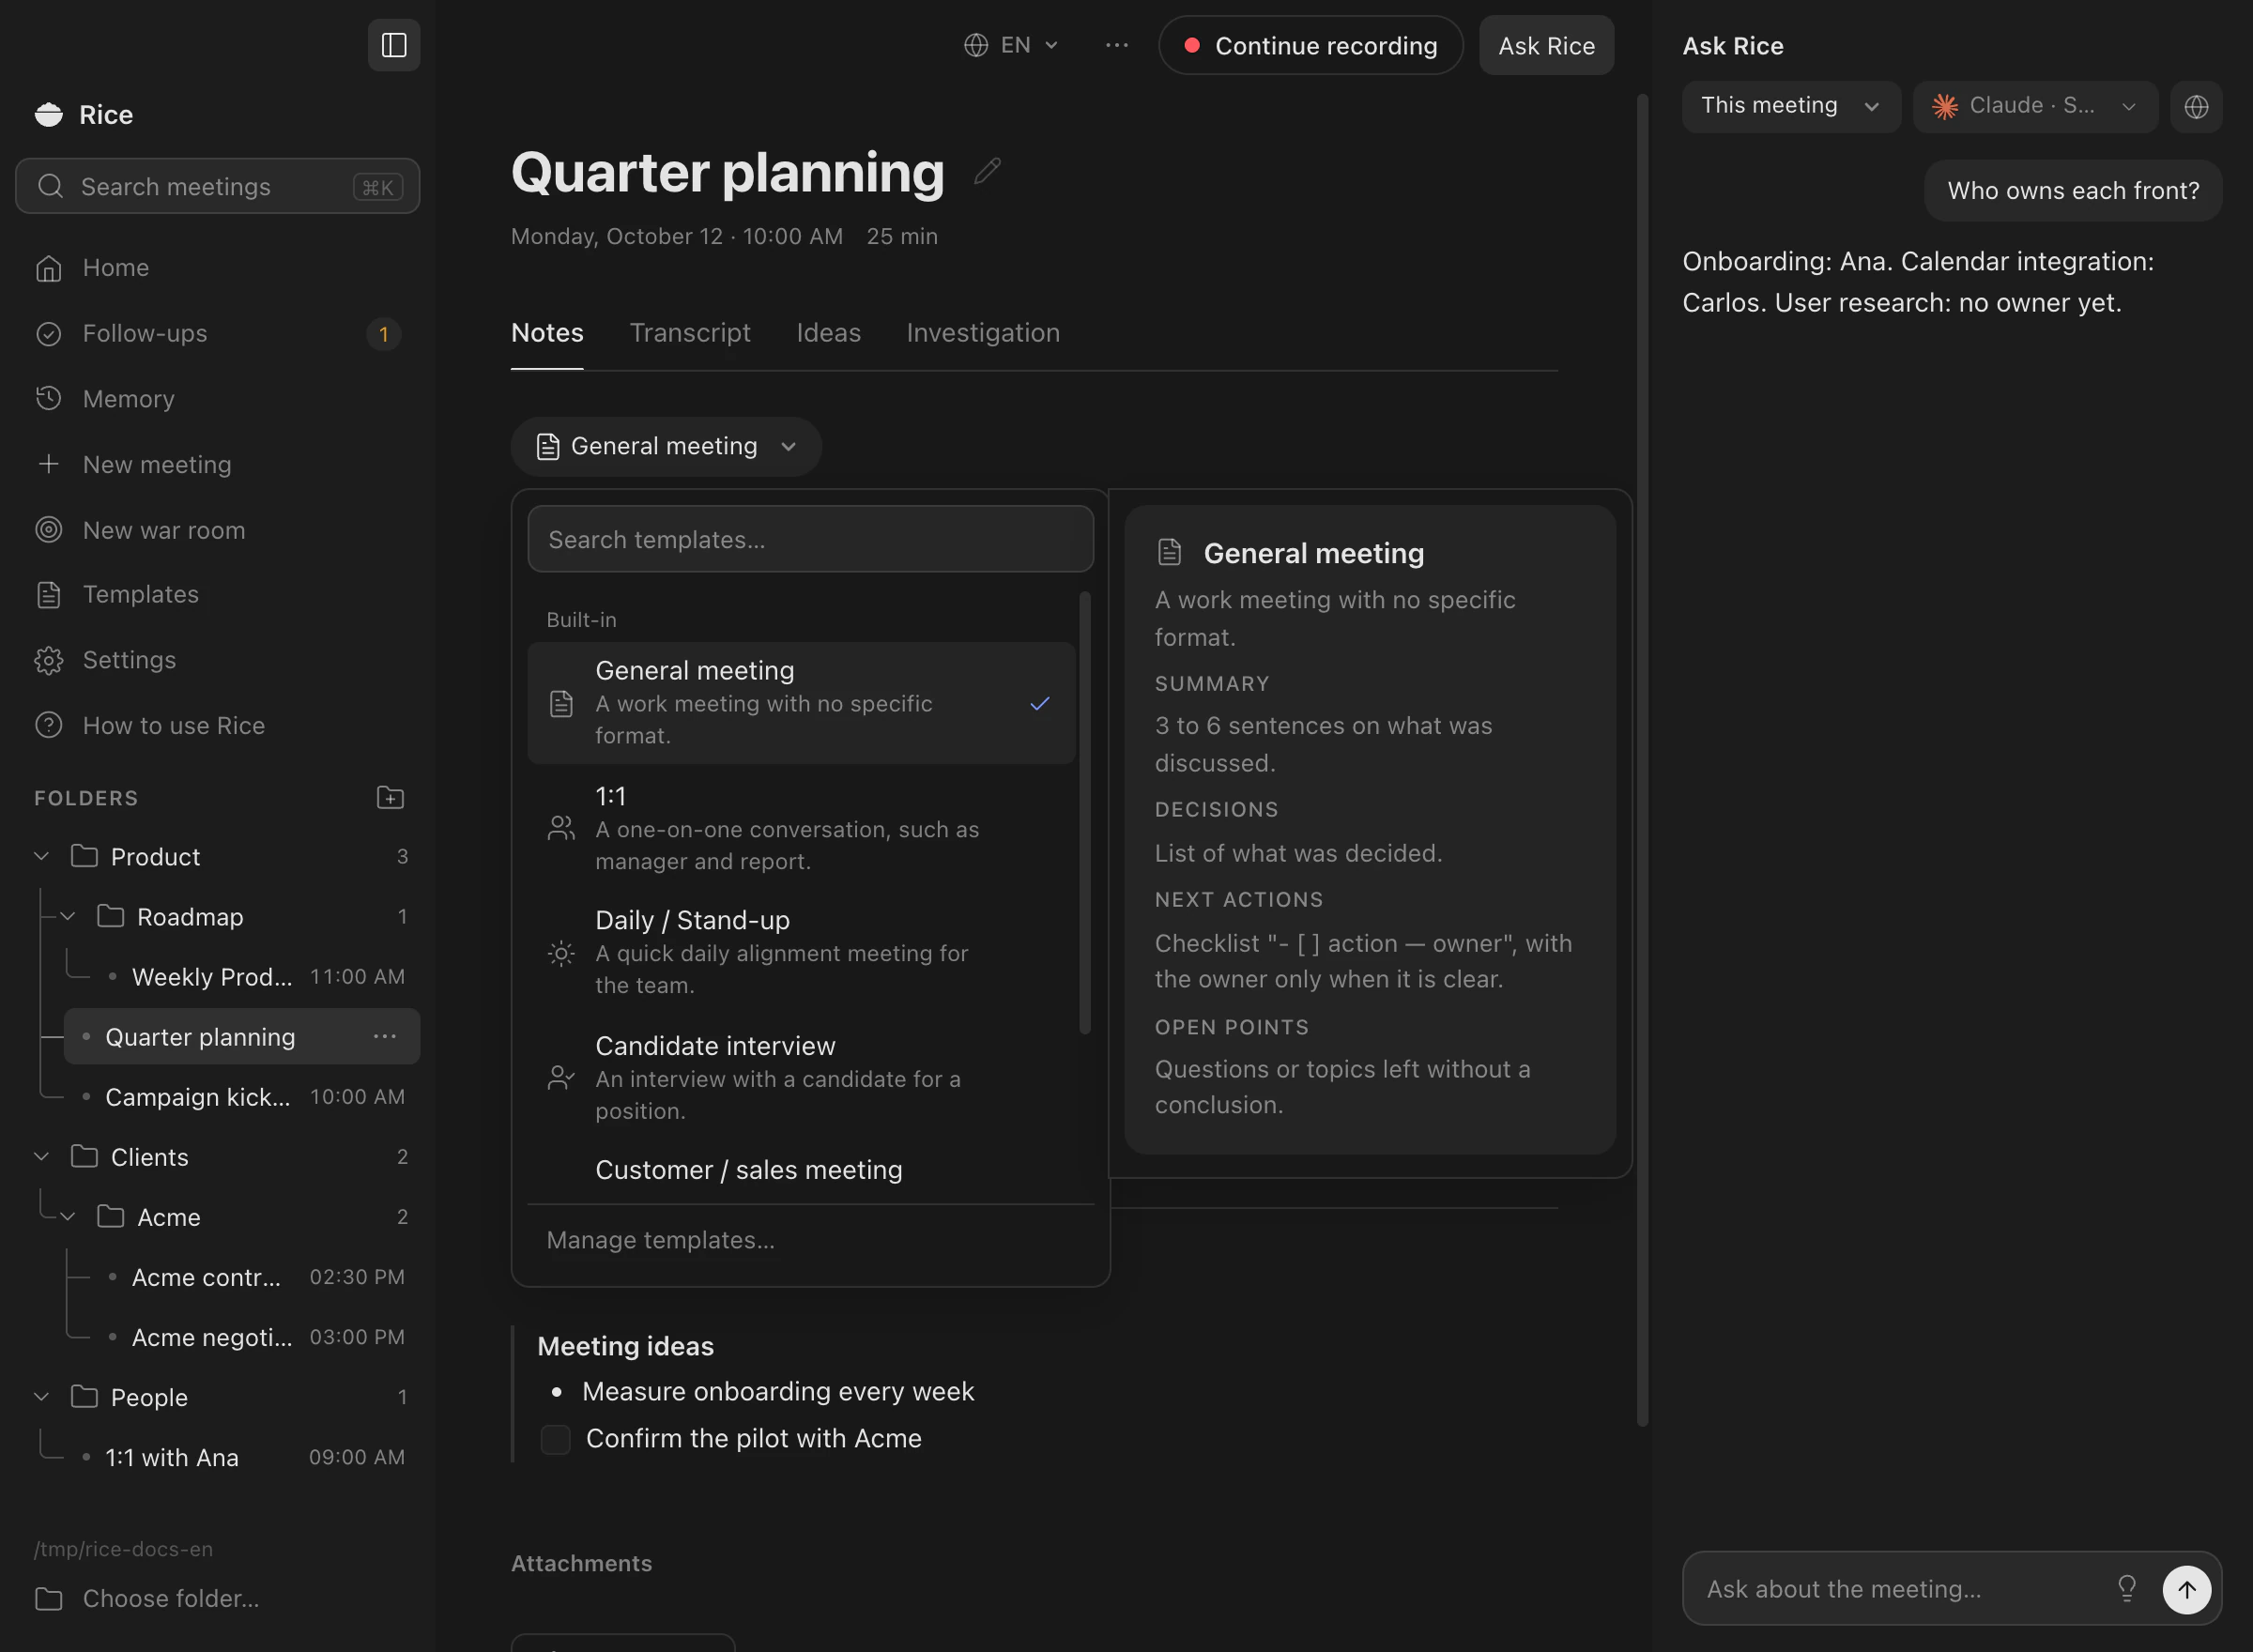
Task: Open Manage templates link
Action: point(660,1240)
